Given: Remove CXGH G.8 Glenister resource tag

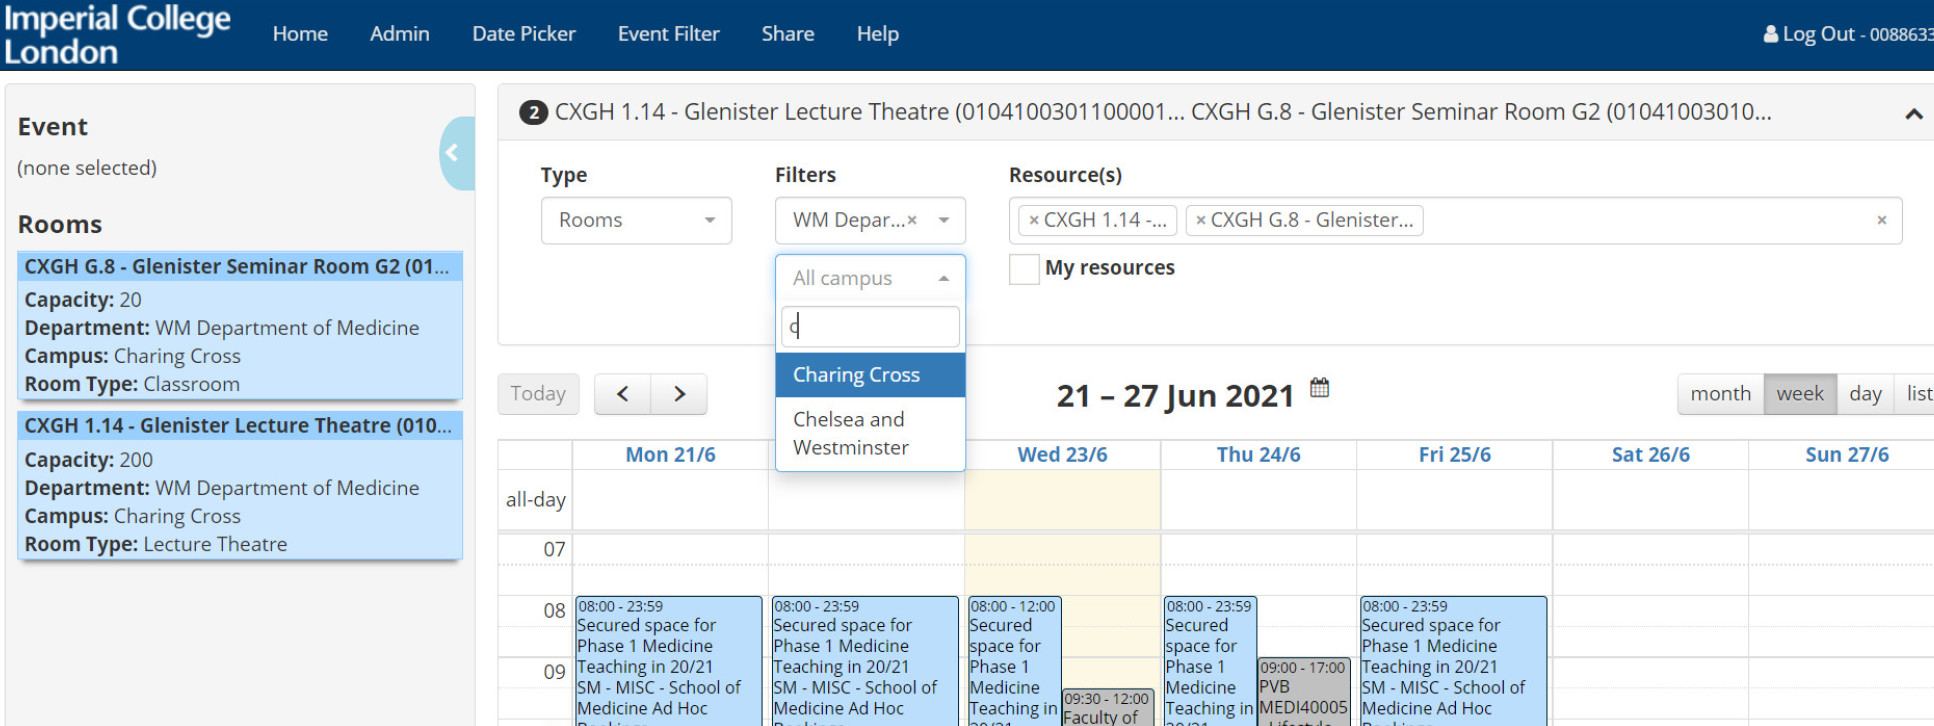Looking at the screenshot, I should click(1201, 220).
